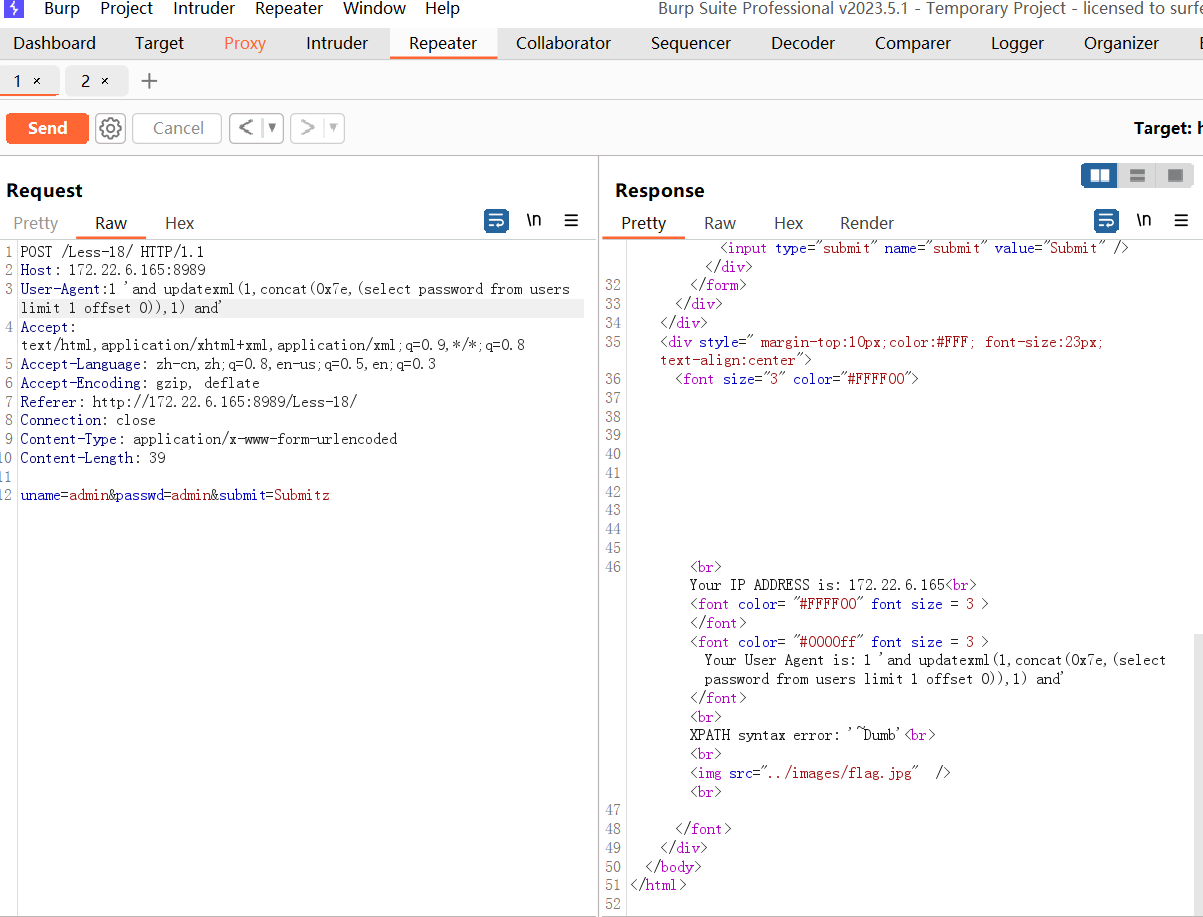Viewport: 1203px width, 917px height.
Task: Open Request panel hamburger menu
Action: click(571, 221)
